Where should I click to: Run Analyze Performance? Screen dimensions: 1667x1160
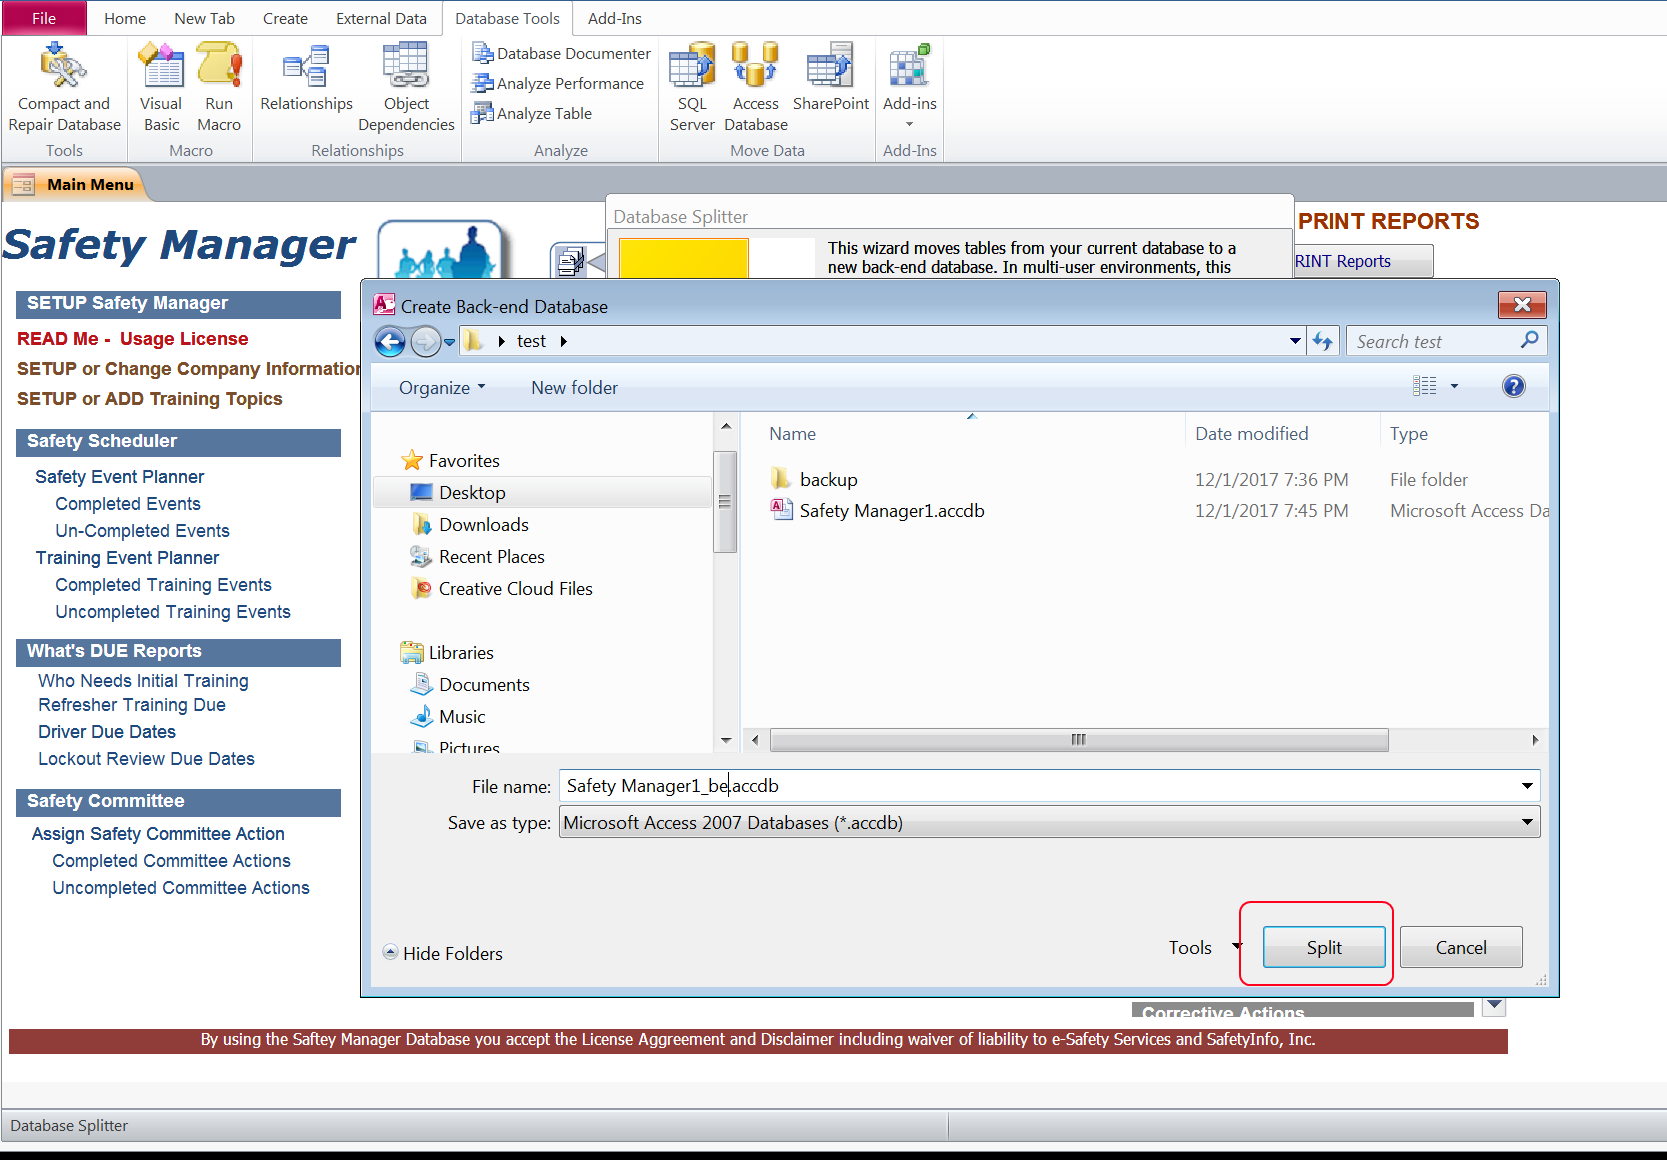click(x=558, y=83)
